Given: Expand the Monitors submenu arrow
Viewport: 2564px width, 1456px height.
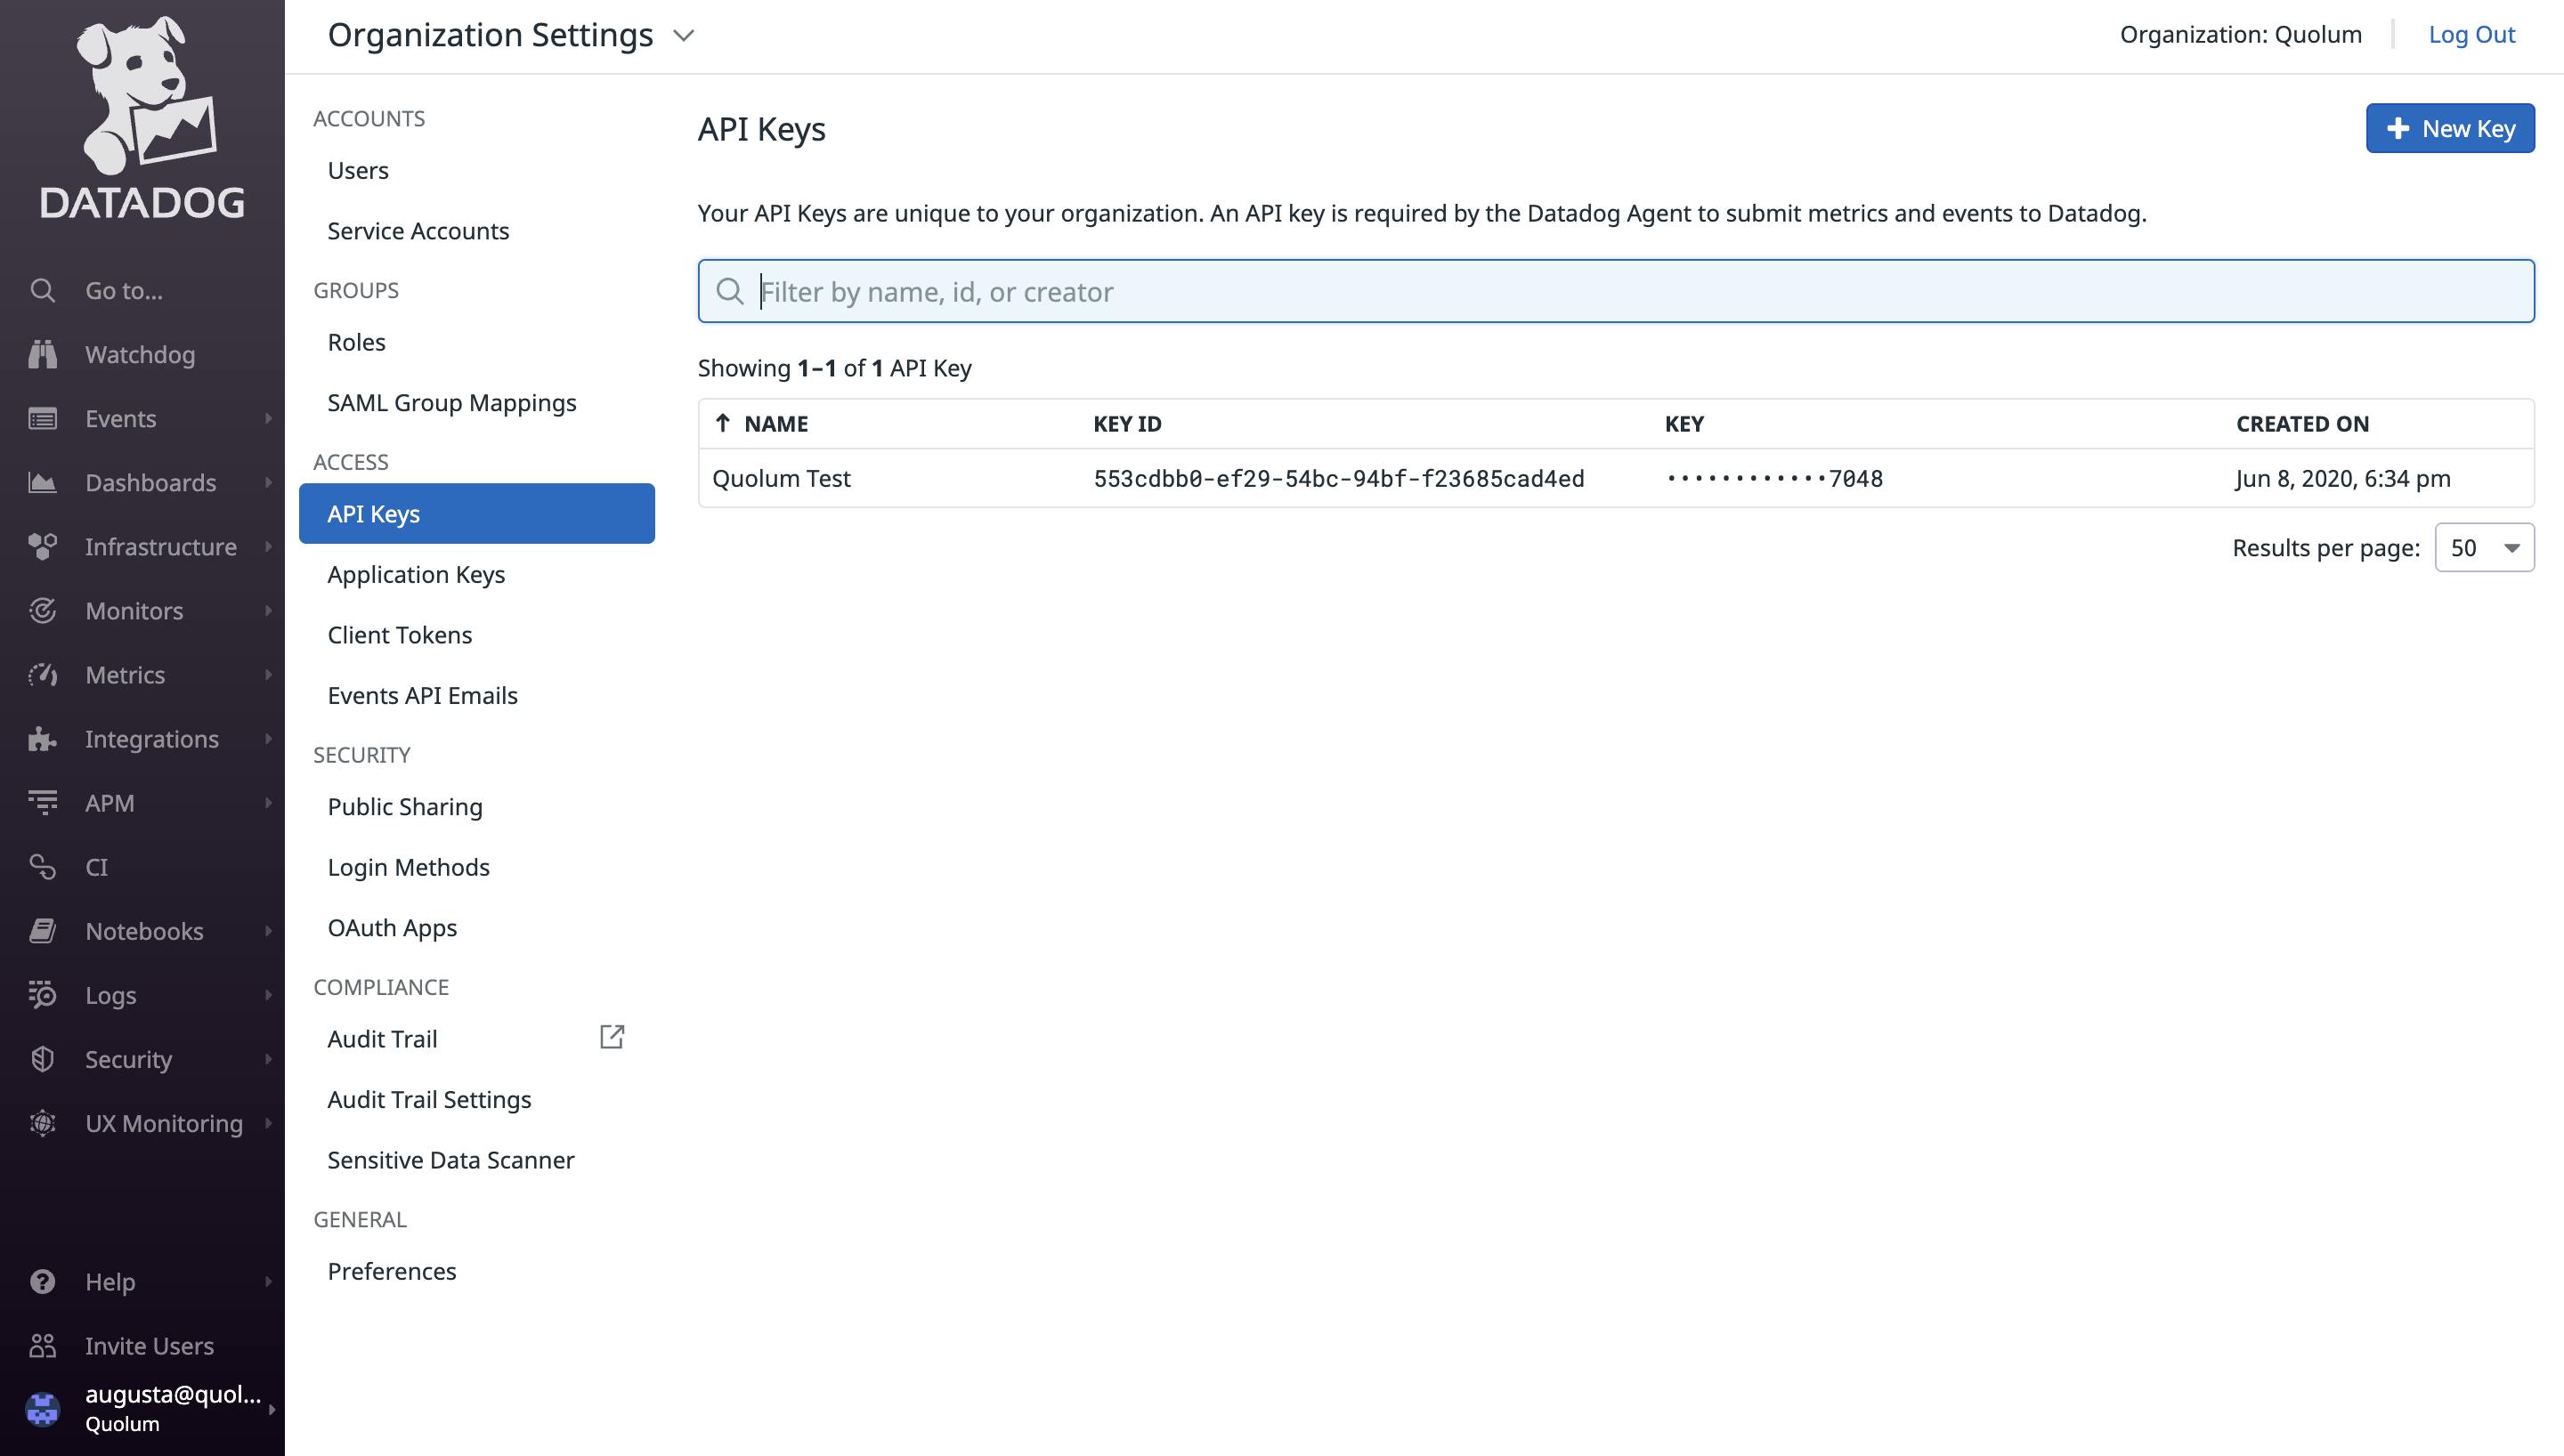Looking at the screenshot, I should (x=268, y=611).
